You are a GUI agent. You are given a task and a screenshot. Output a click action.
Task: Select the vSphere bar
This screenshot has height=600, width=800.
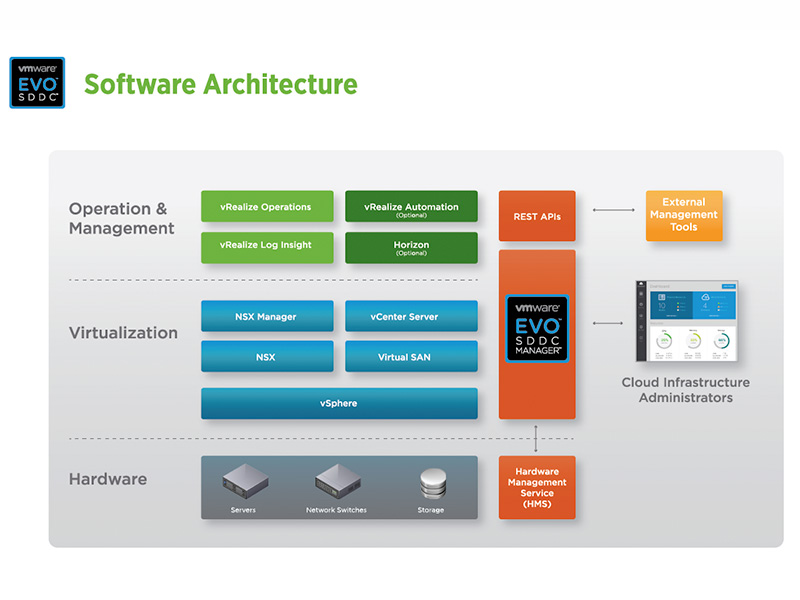pyautogui.click(x=339, y=404)
